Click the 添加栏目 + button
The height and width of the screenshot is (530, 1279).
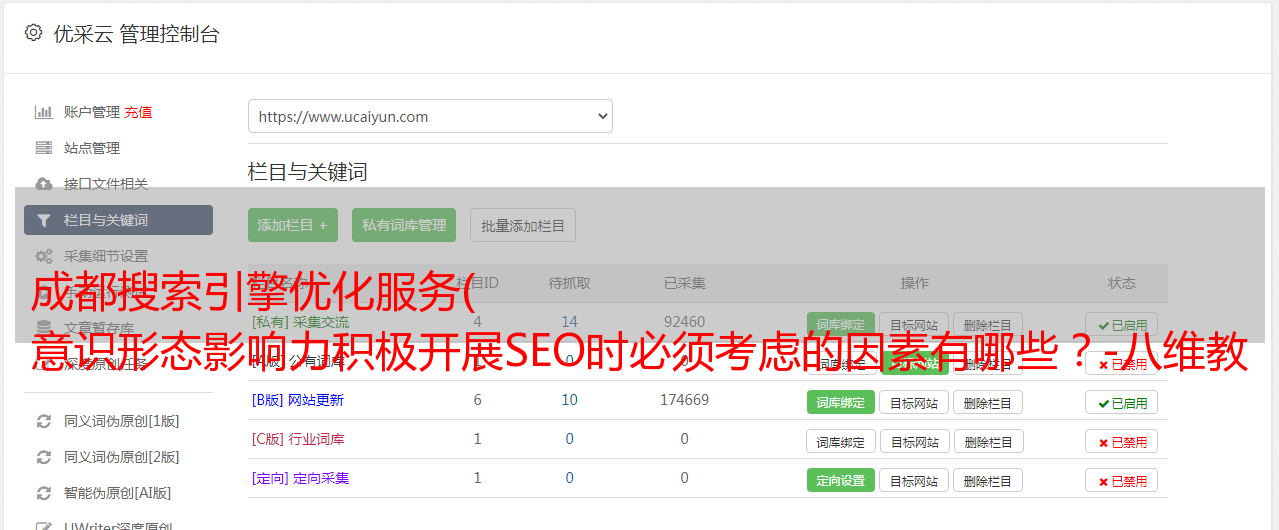293,225
